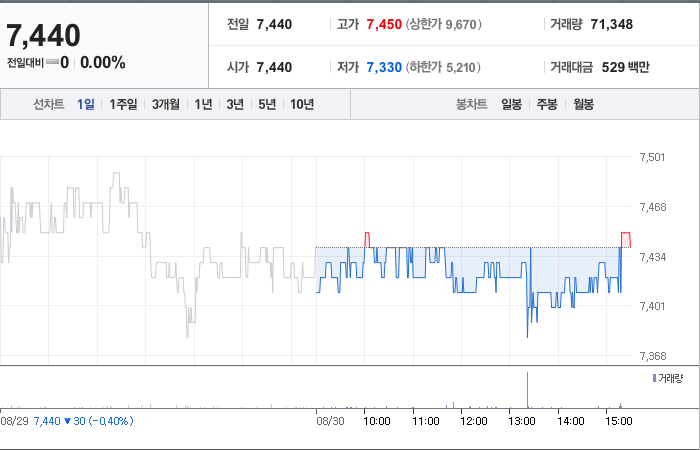Click the 10:00 time axis label
Image resolution: width=700 pixels, height=450 pixels.
377,421
